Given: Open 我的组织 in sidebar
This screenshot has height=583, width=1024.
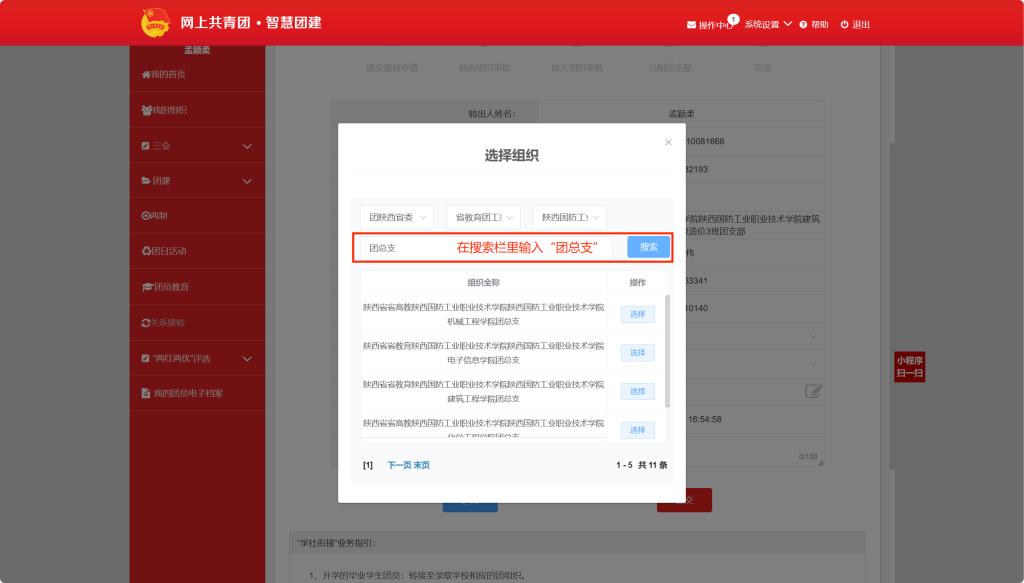Looking at the screenshot, I should tap(169, 110).
